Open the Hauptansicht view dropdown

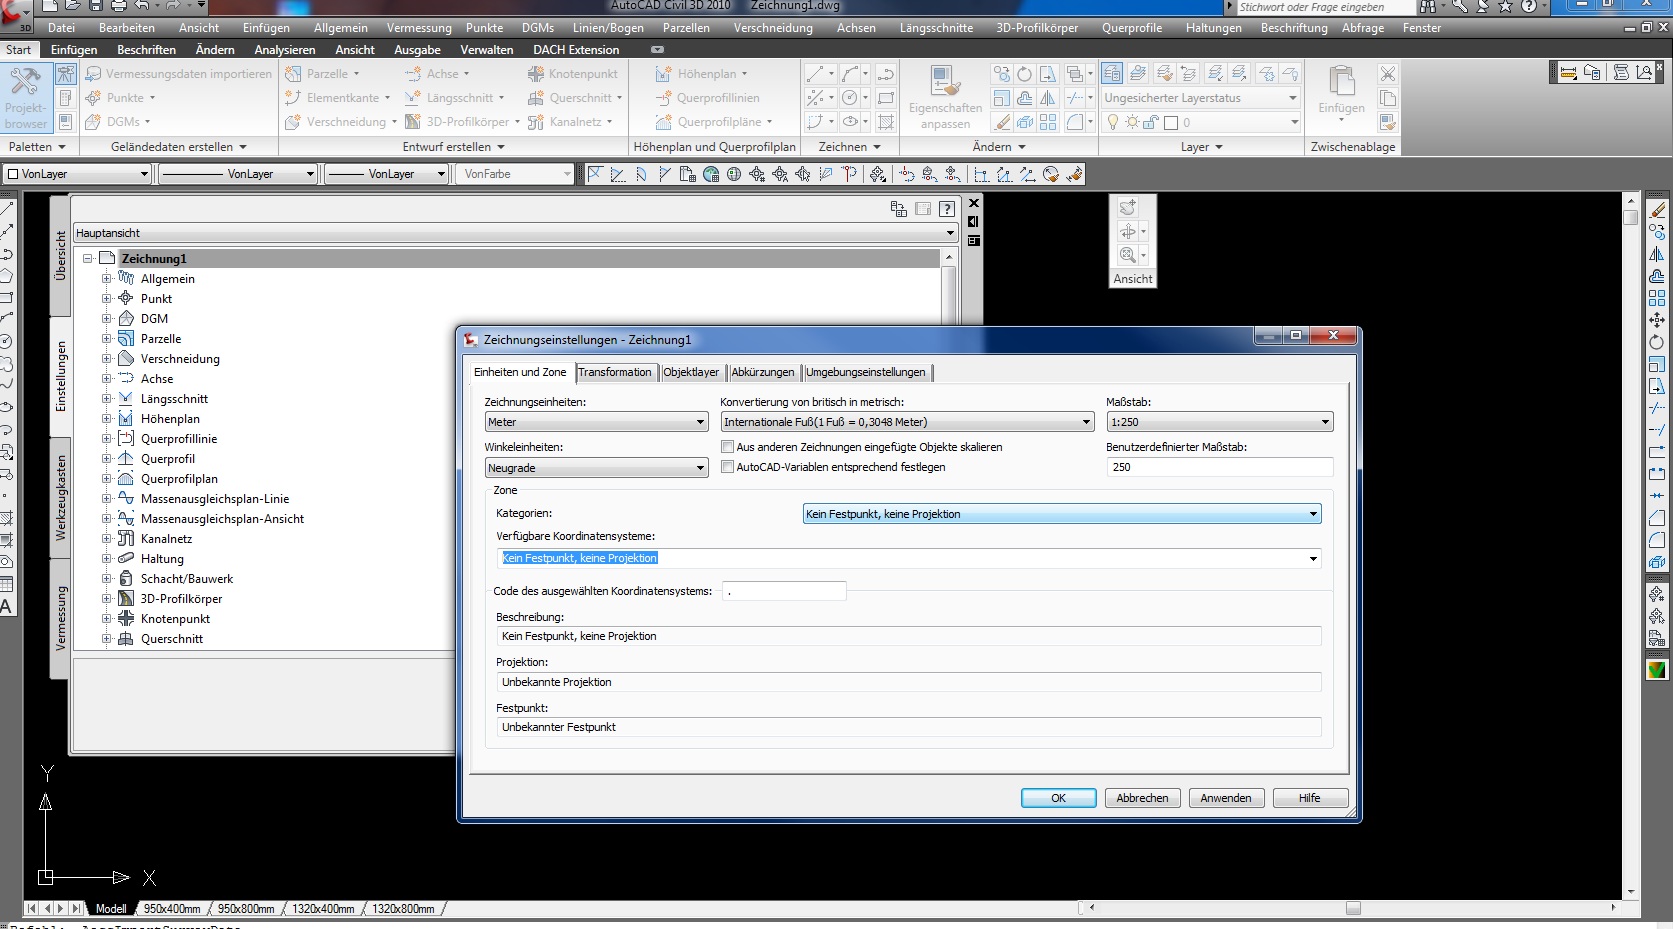[x=516, y=233]
